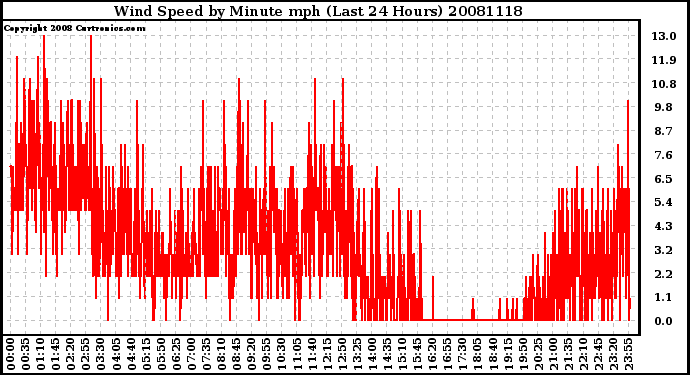This screenshot has height=375, width=690.
Task: Click the 0.0 y-axis label
Action: (664, 321)
